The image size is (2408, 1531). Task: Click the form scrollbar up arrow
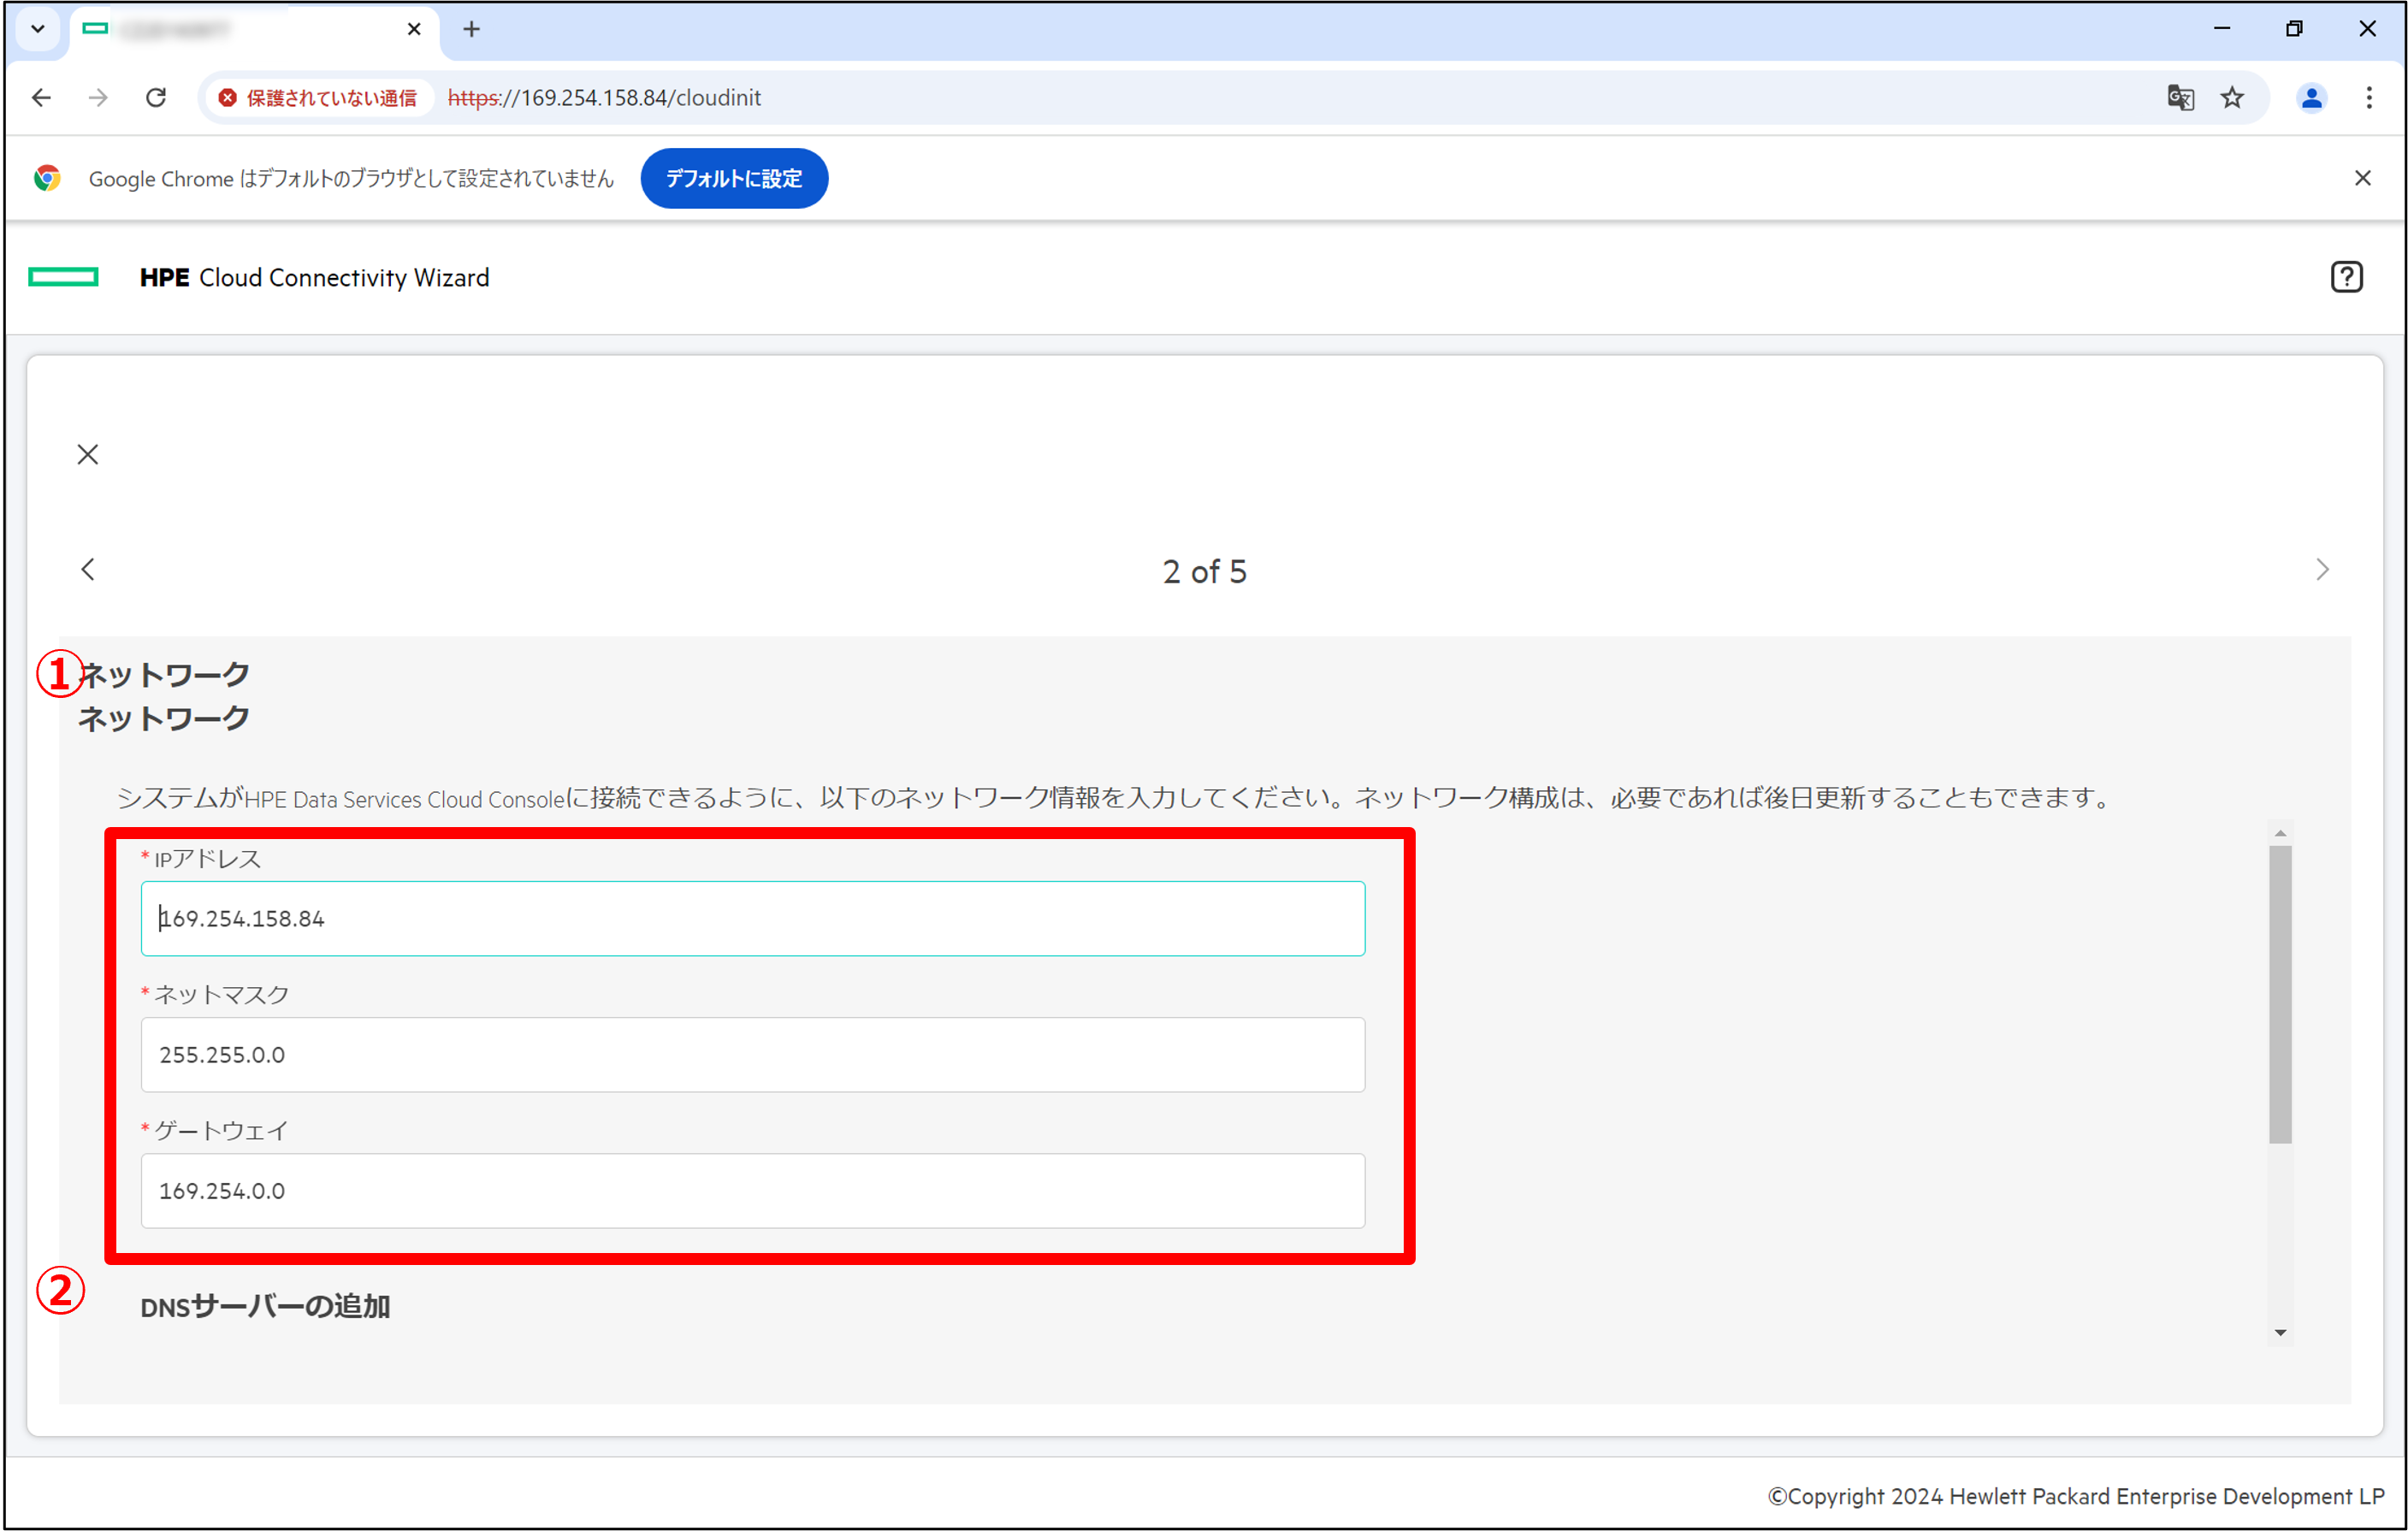pyautogui.click(x=2280, y=833)
